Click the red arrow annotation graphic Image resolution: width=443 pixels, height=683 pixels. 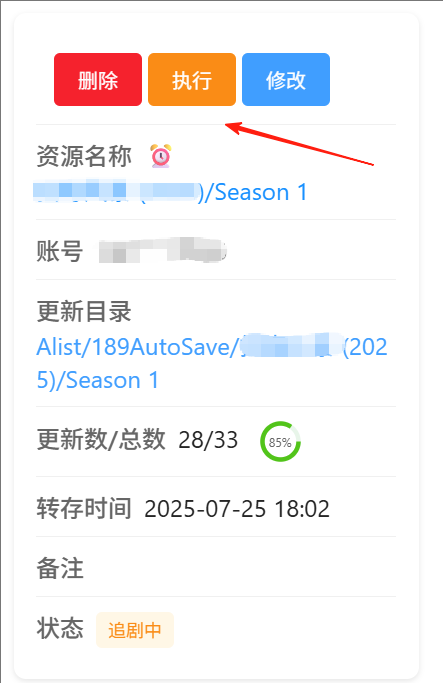pyautogui.click(x=300, y=144)
